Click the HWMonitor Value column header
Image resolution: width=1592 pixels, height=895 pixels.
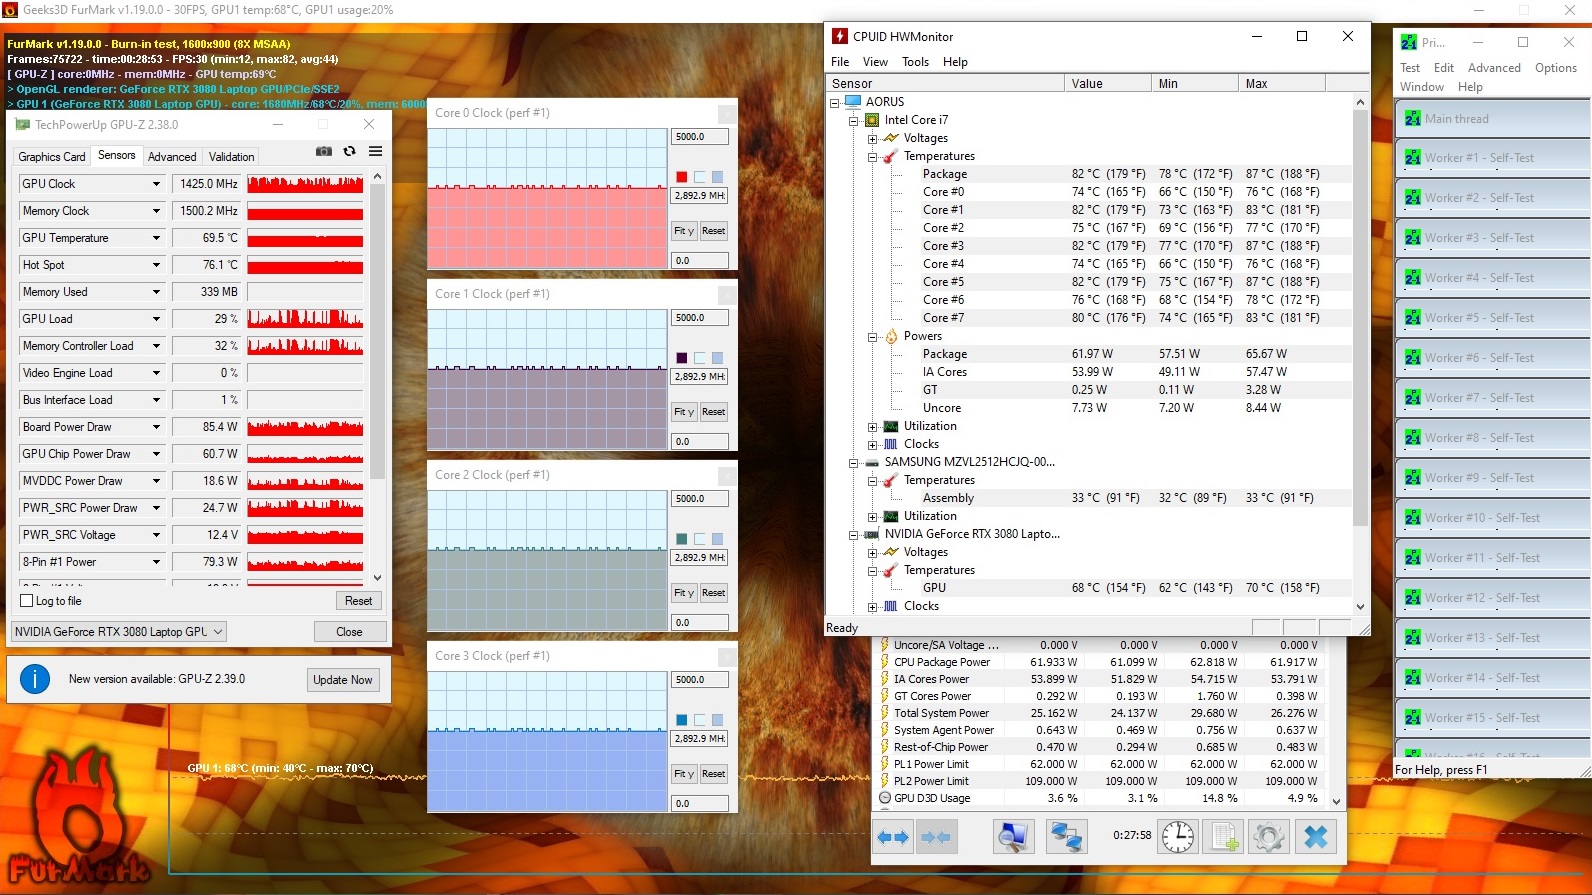[1107, 84]
